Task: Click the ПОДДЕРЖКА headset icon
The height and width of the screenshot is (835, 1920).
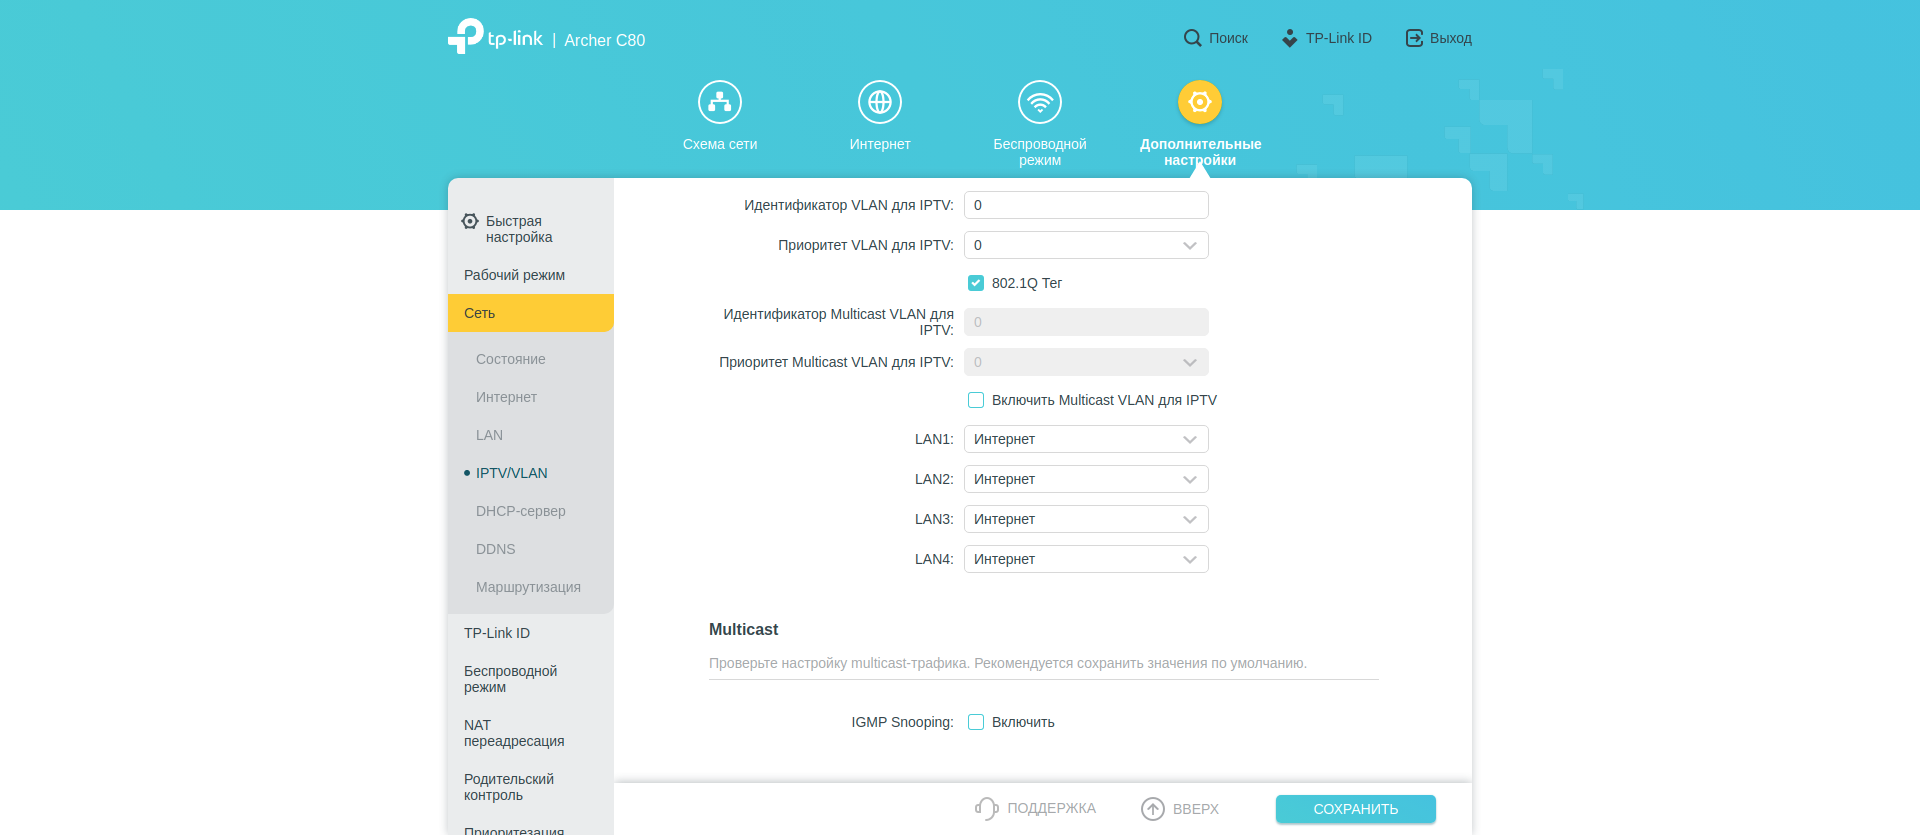Action: [x=986, y=808]
